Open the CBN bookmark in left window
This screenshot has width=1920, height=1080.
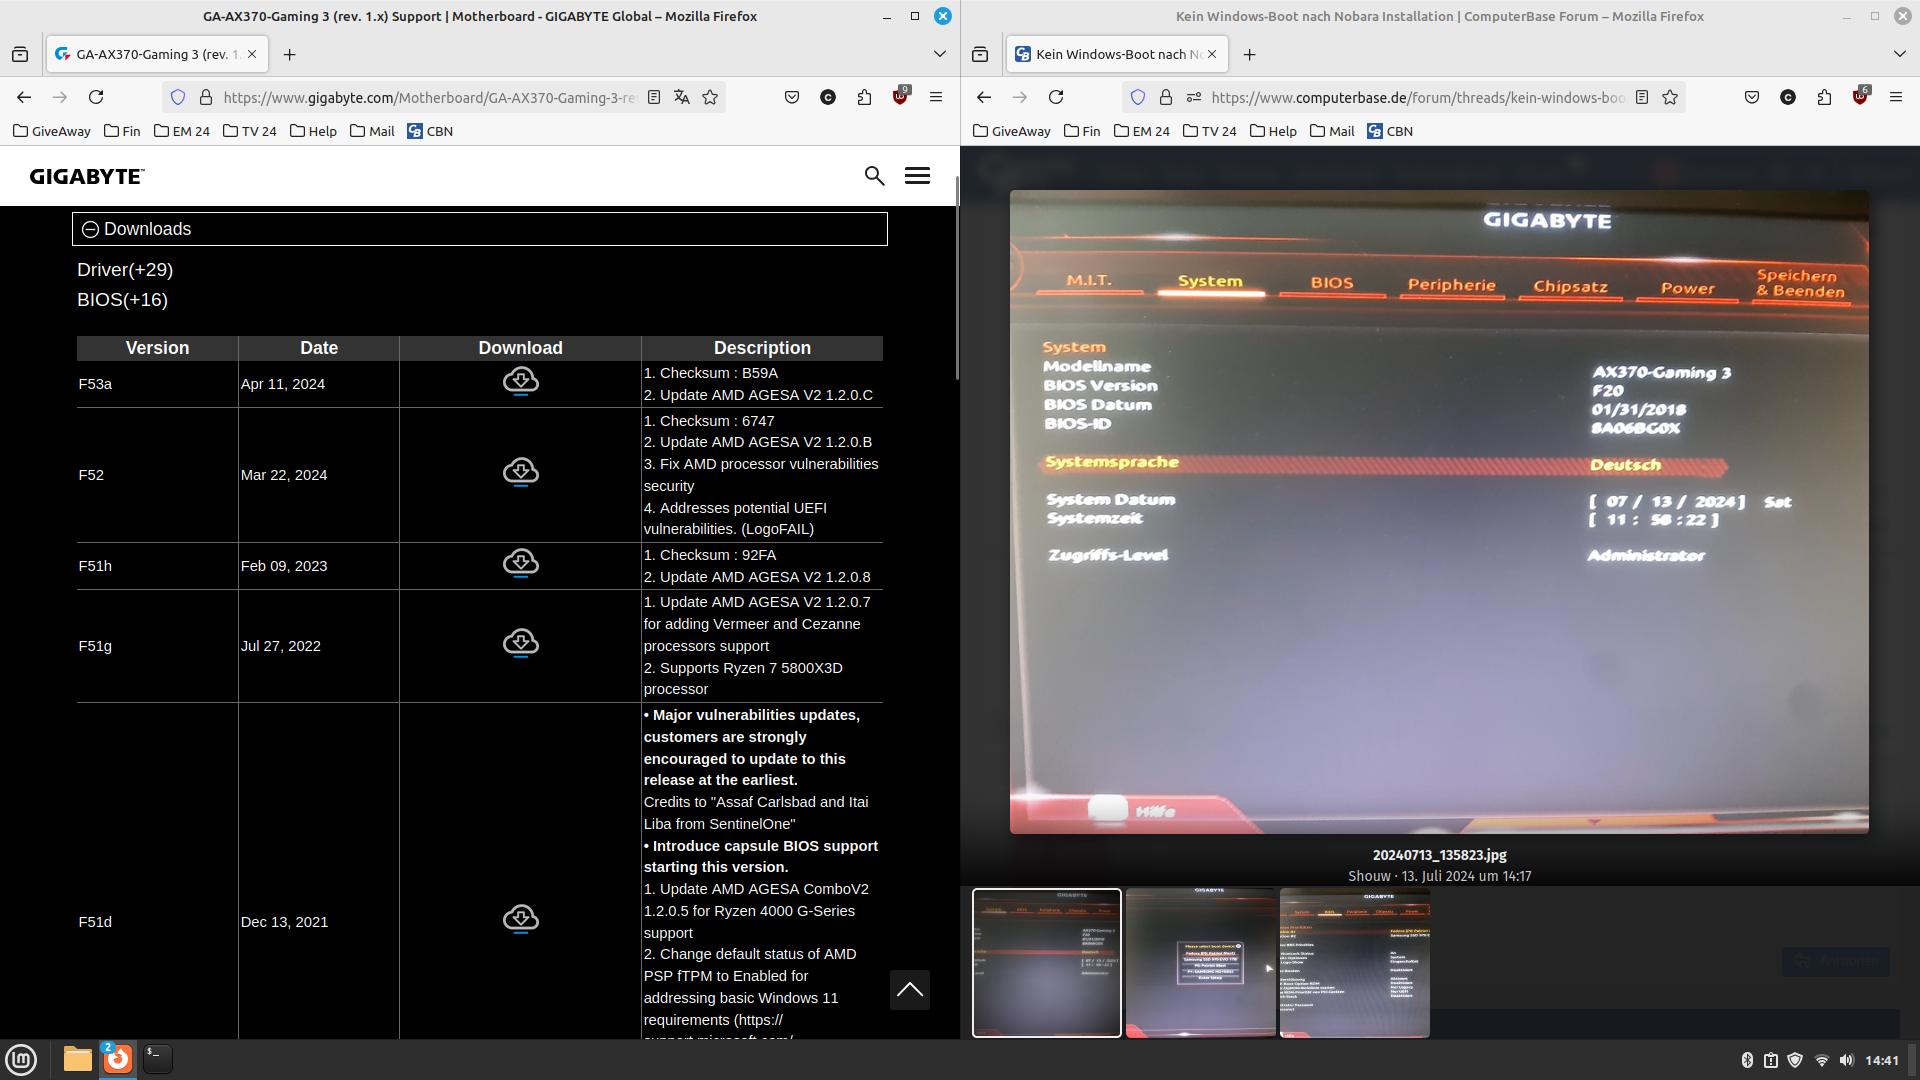(x=430, y=131)
